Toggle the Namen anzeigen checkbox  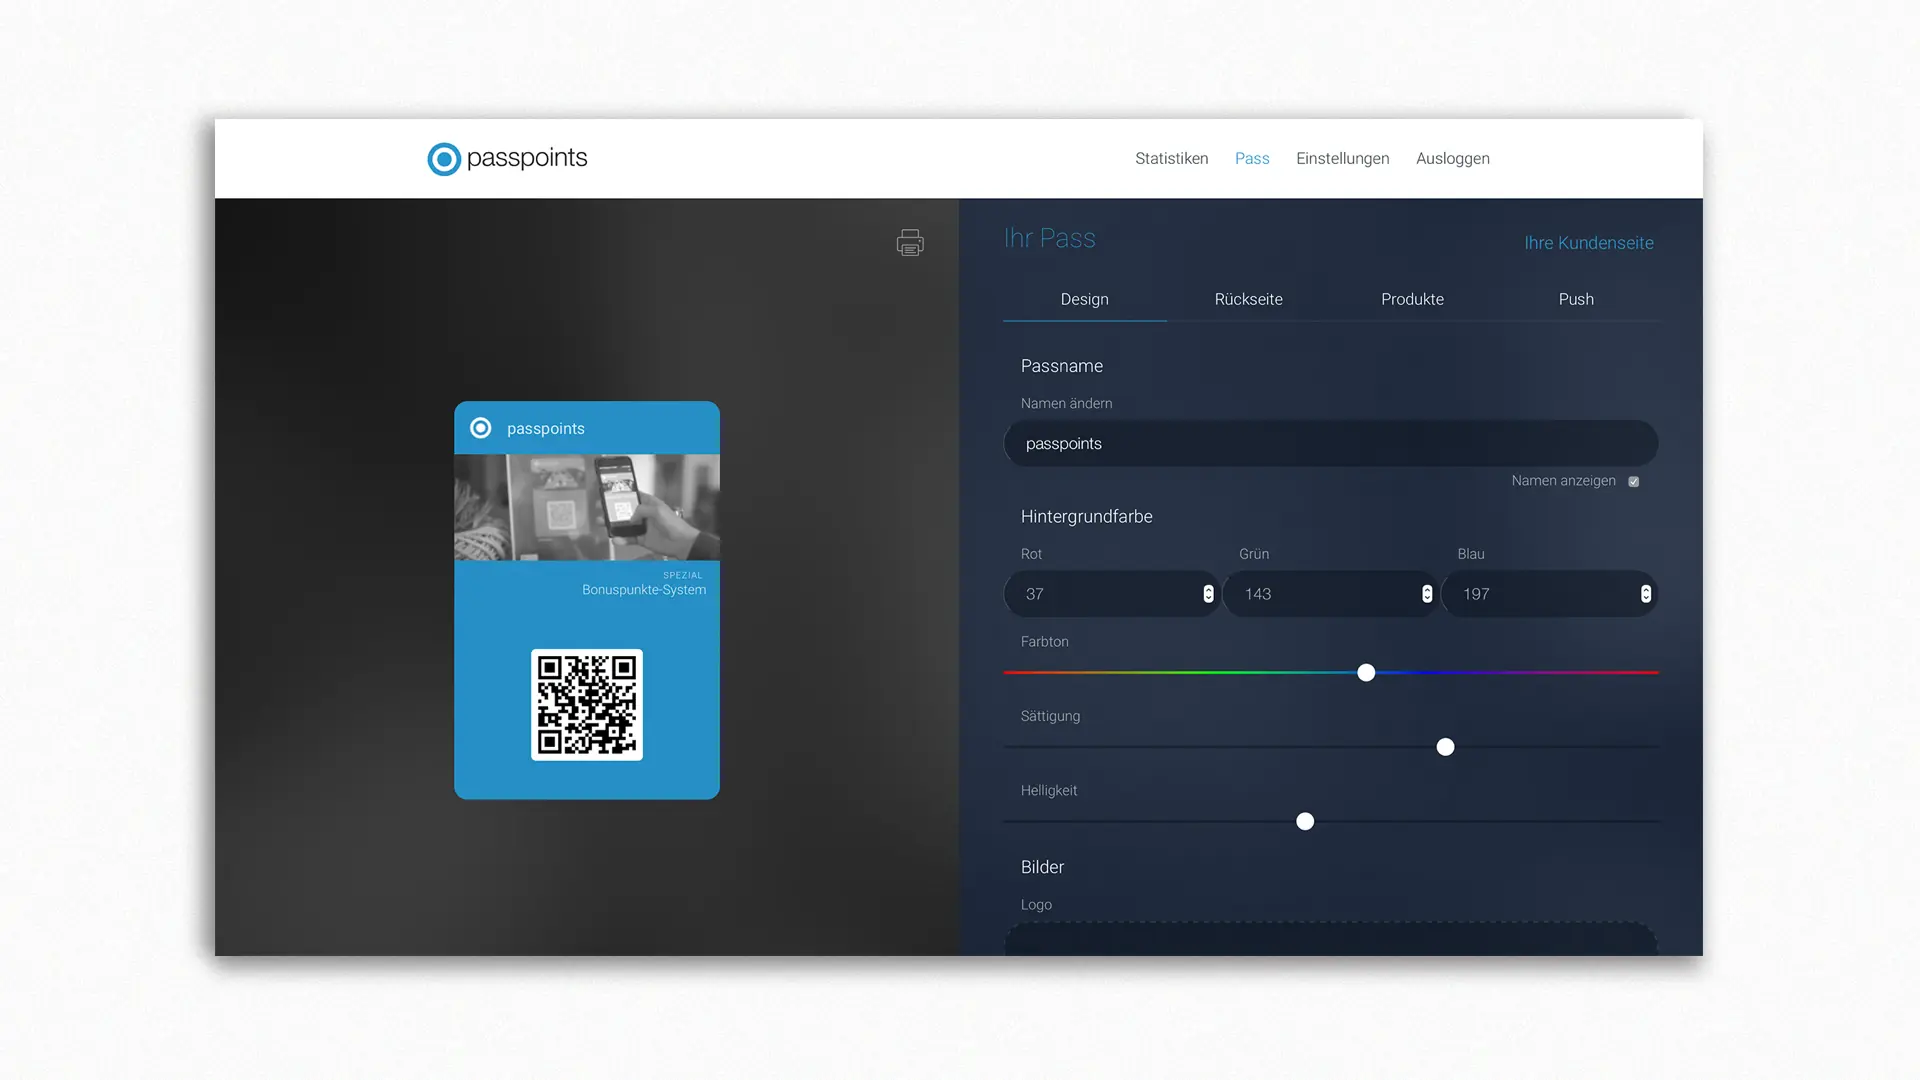pyautogui.click(x=1634, y=481)
